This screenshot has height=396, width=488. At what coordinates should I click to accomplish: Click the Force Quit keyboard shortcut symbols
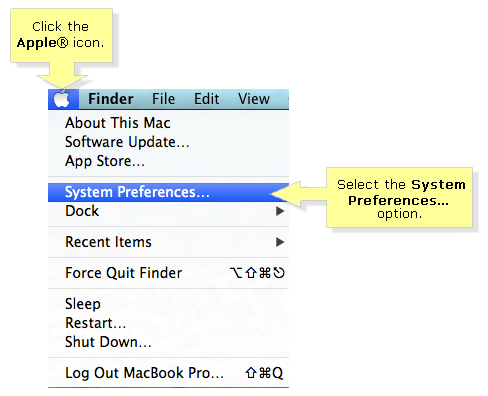[257, 273]
